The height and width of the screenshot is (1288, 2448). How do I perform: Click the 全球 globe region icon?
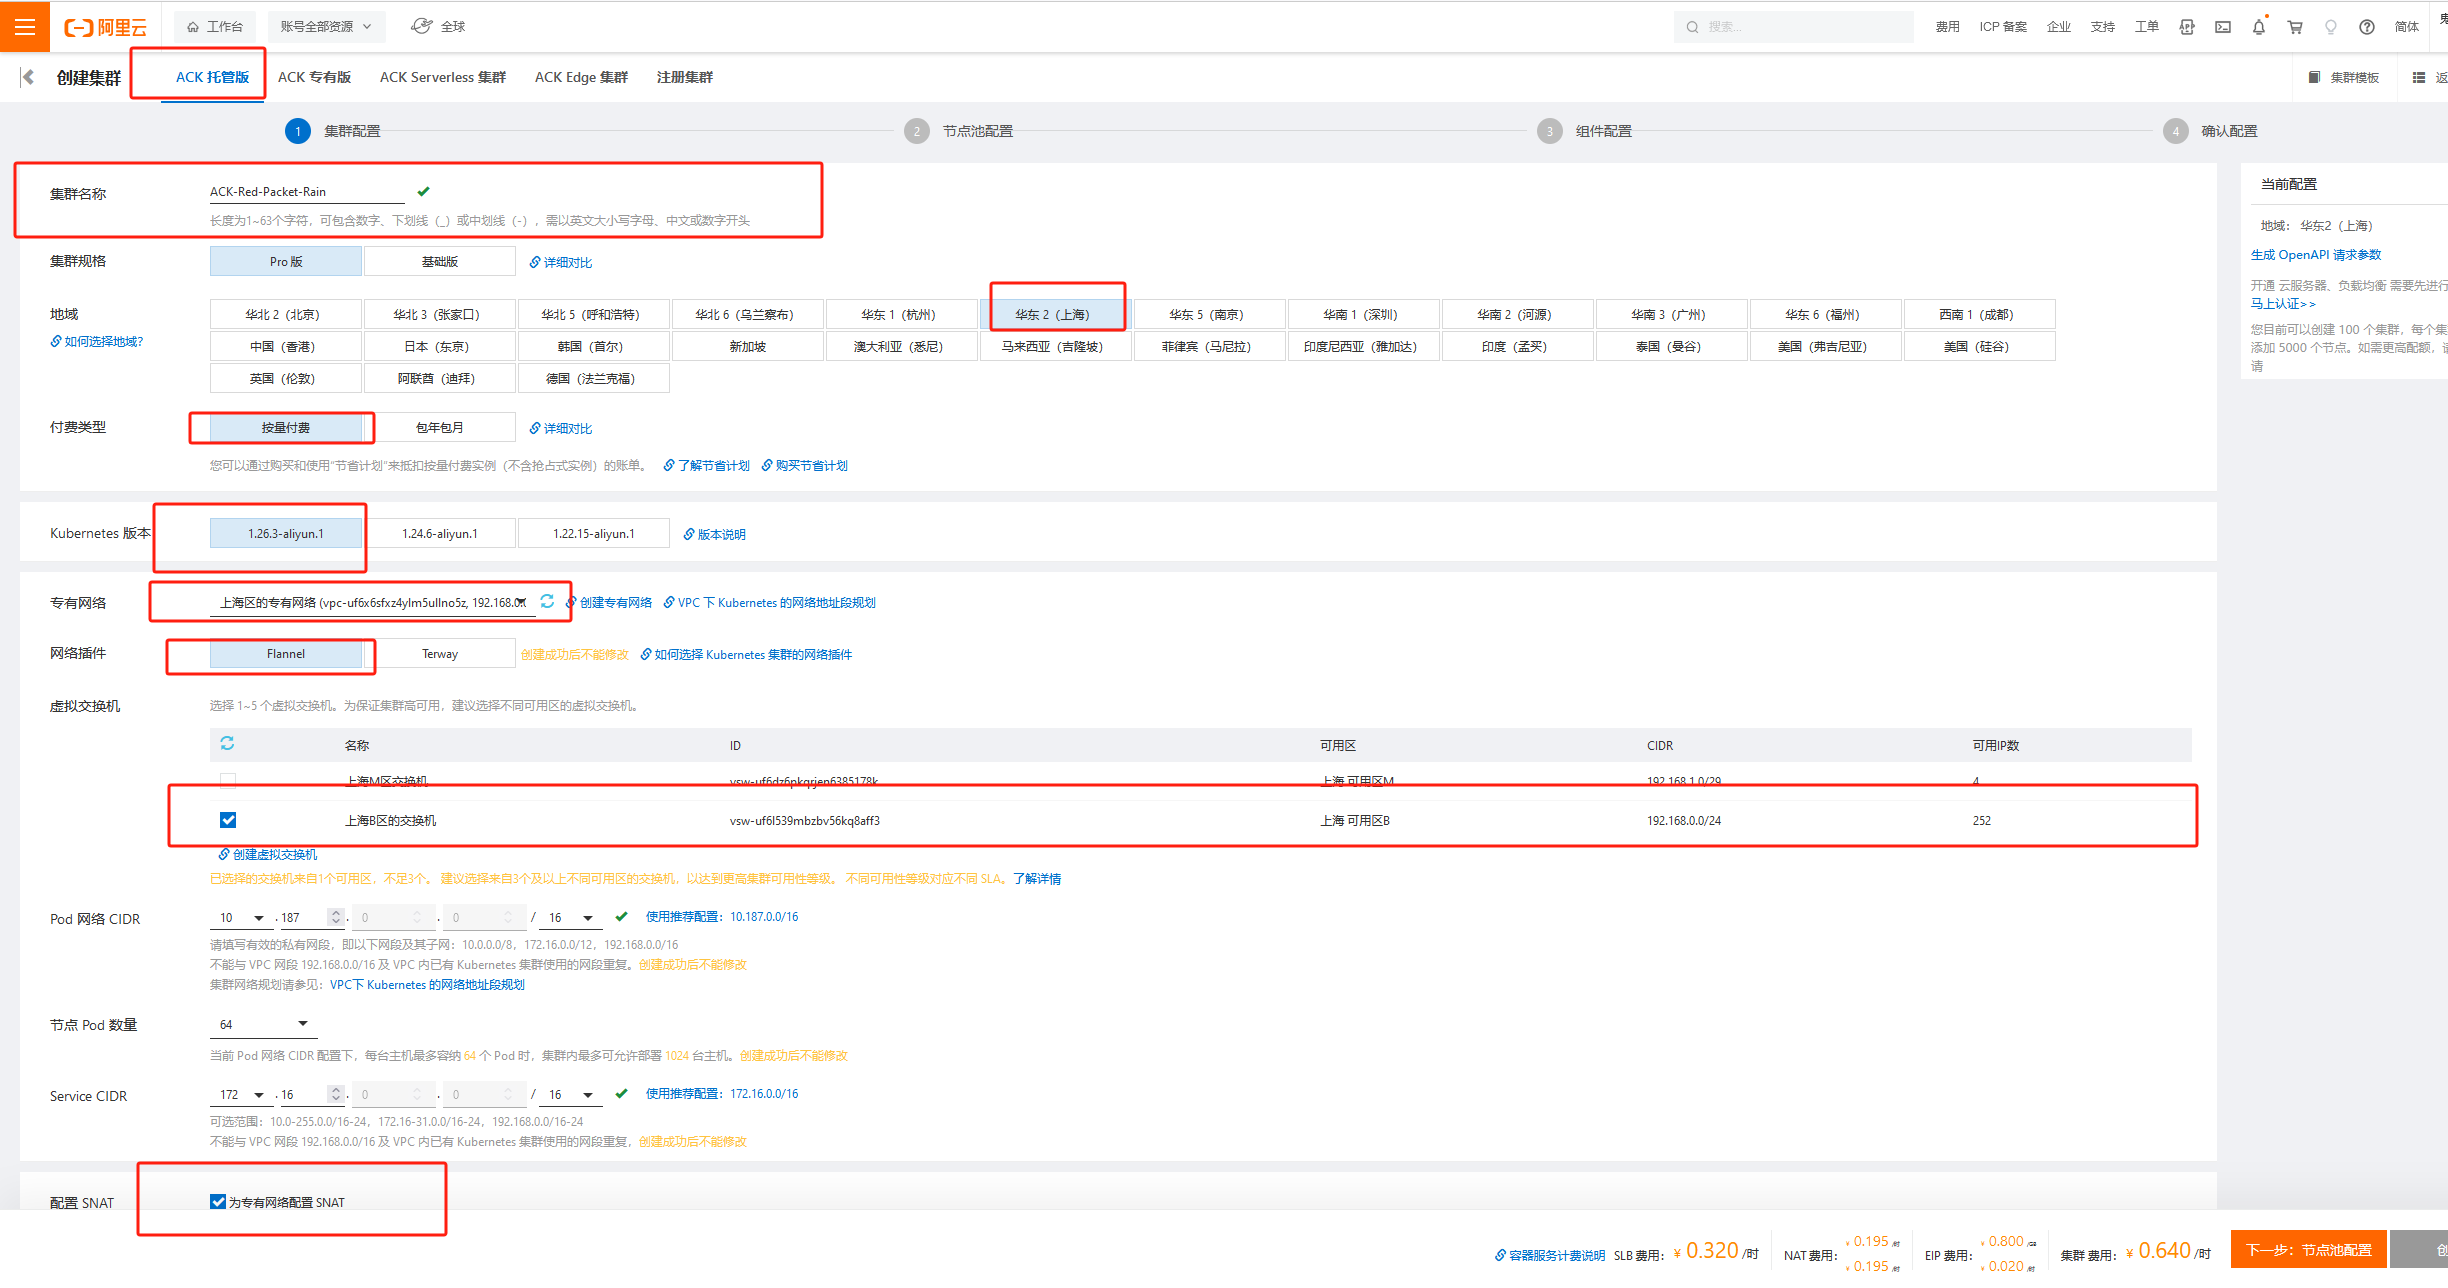tap(422, 26)
